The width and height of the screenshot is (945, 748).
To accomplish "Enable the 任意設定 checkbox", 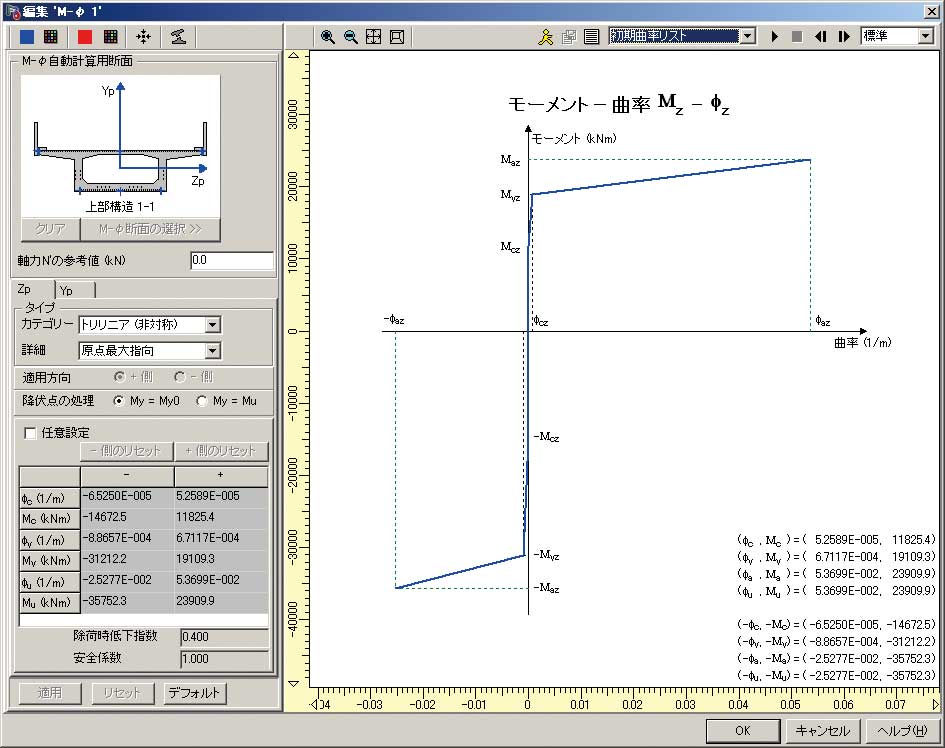I will [x=30, y=433].
